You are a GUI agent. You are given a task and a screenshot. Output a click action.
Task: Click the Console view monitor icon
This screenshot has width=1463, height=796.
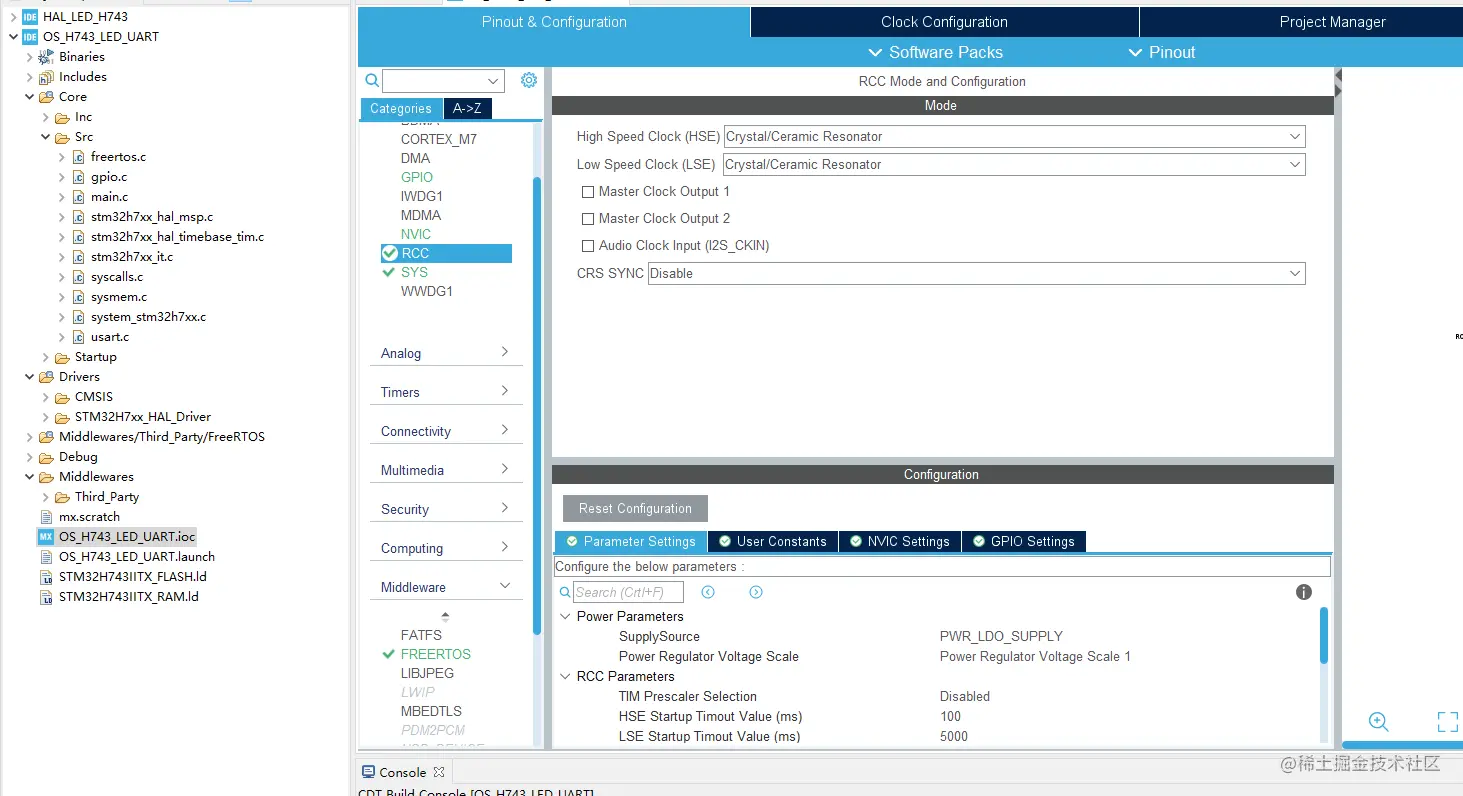[368, 772]
